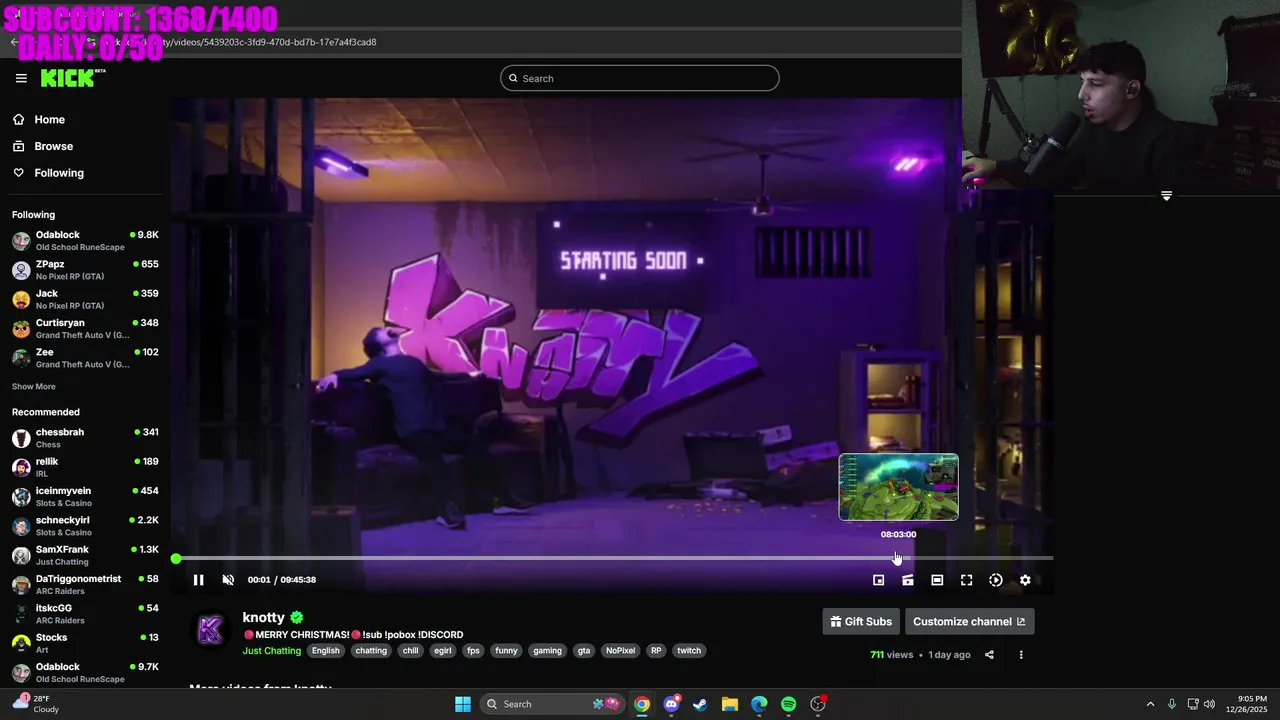Screen dimensions: 1280x720
Task: Click the Gift Subs button
Action: point(861,621)
